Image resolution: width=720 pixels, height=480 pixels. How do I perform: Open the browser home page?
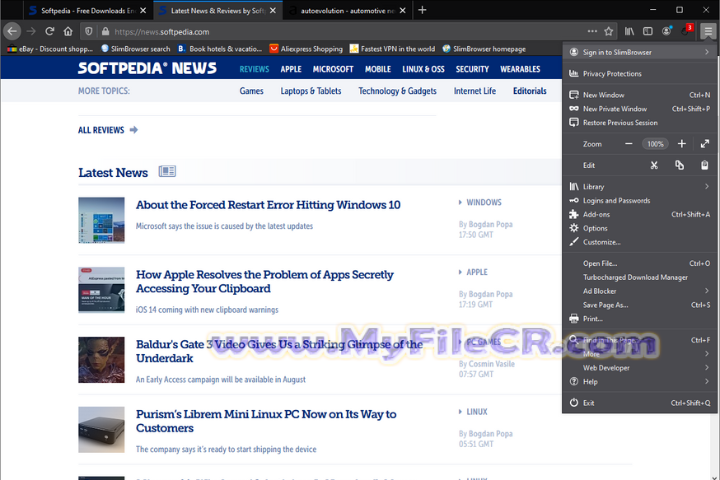tap(68, 32)
